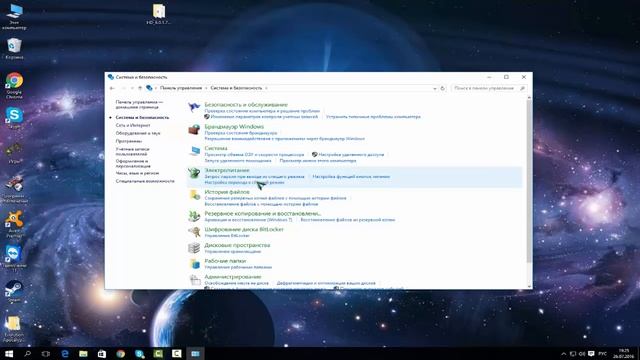
Task: Open the TeamViewer desktop shortcut
Action: point(14,258)
